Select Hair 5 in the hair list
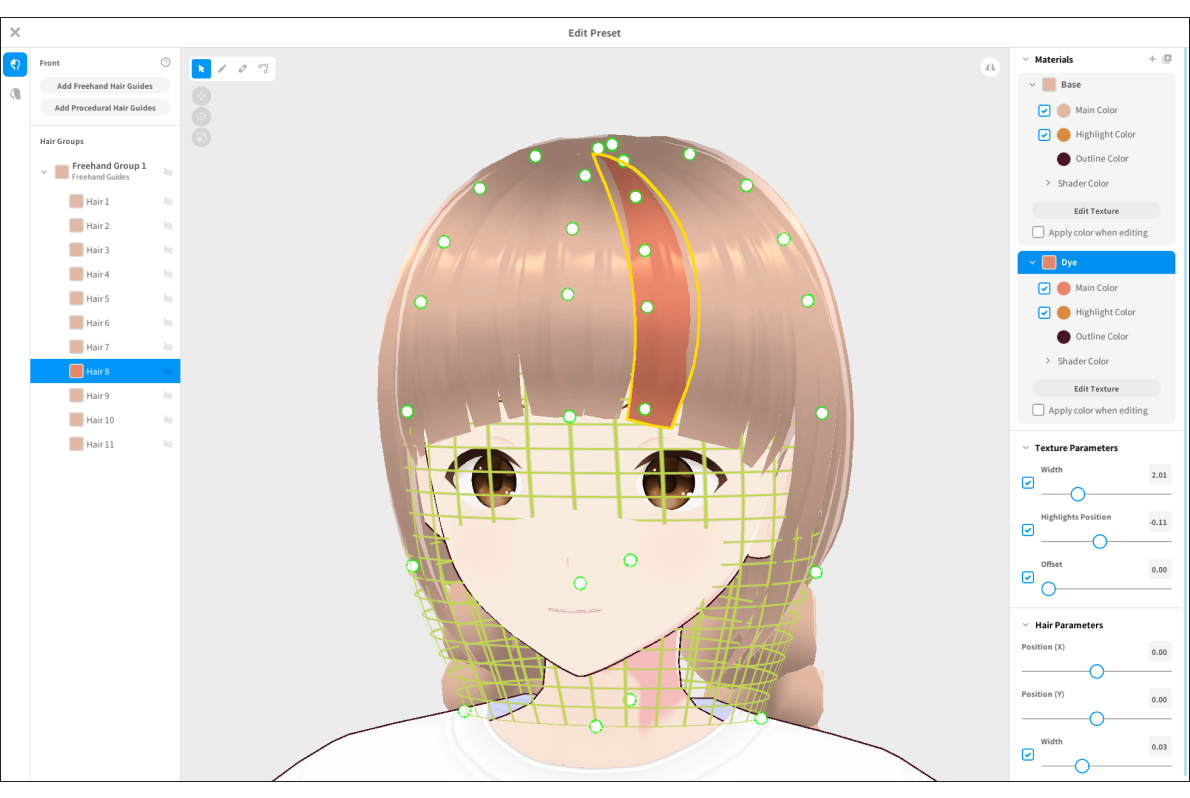The image size is (1190, 798). [x=98, y=299]
